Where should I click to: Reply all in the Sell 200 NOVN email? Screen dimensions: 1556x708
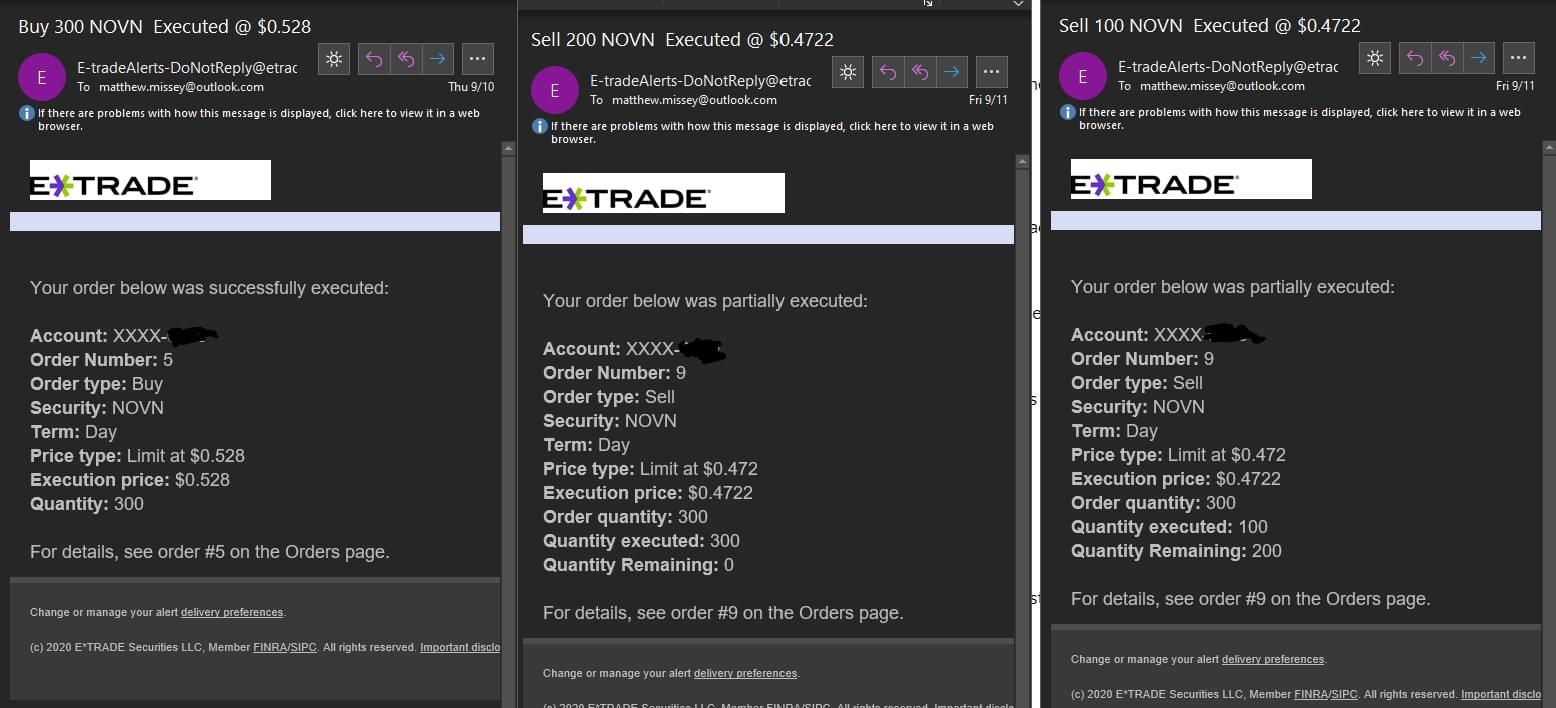point(920,72)
